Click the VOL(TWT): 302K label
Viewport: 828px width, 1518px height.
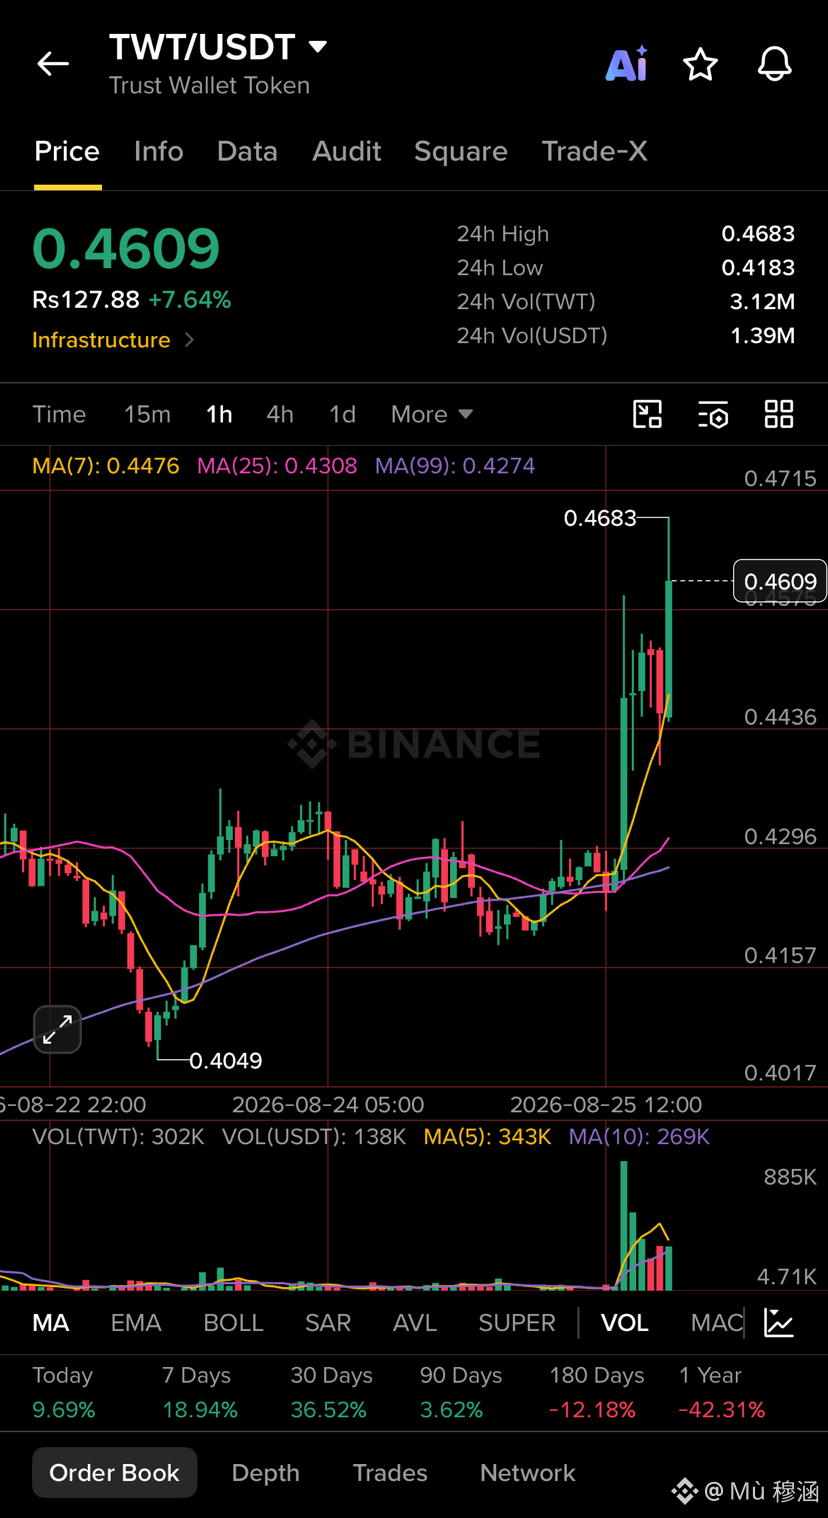(x=118, y=1137)
